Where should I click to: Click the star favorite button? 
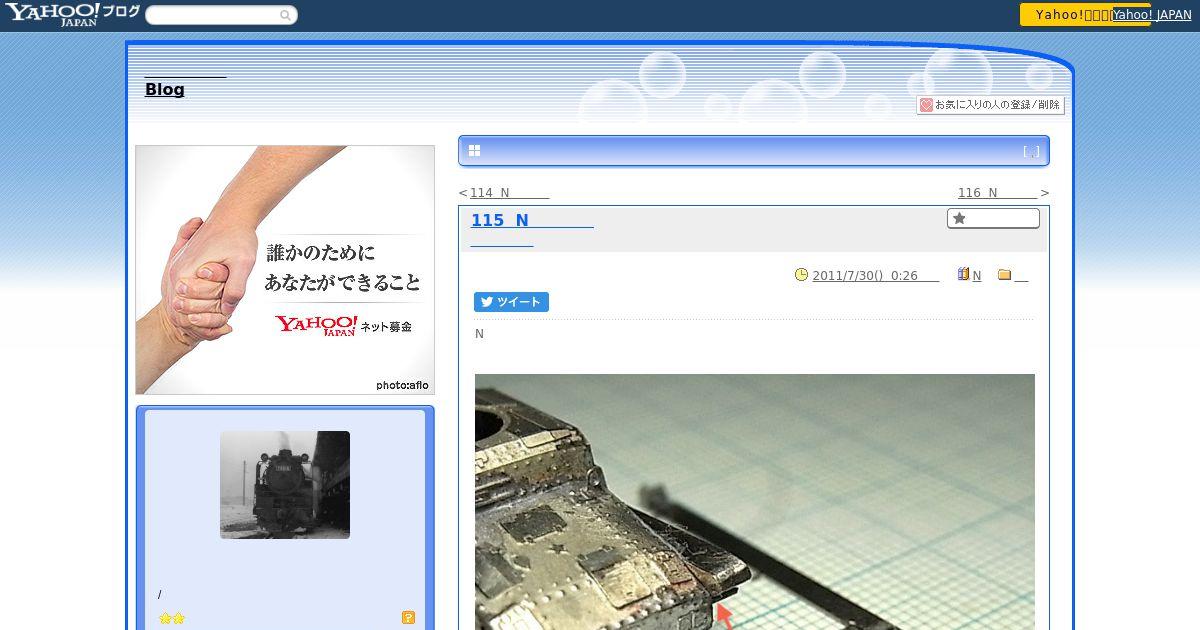coord(993,218)
